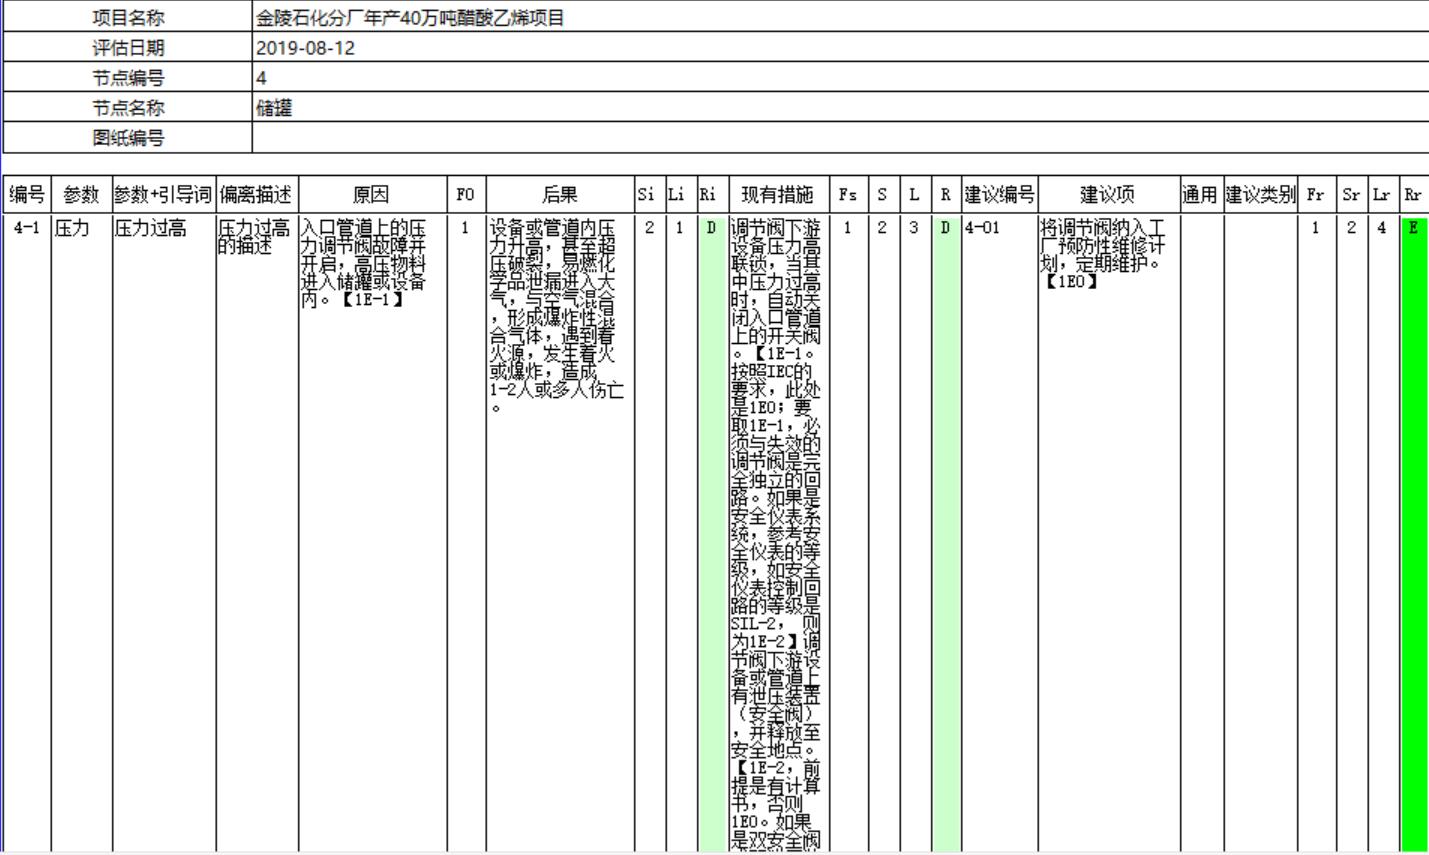Screen dimensions: 1429x855
Task: Select the 压力 parameter cell
Action: point(82,532)
